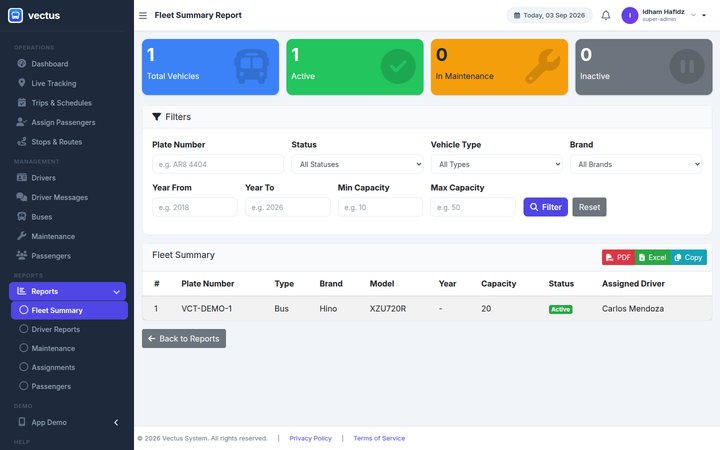
Task: Click the magnifier icon on Filter button
Action: 534,207
